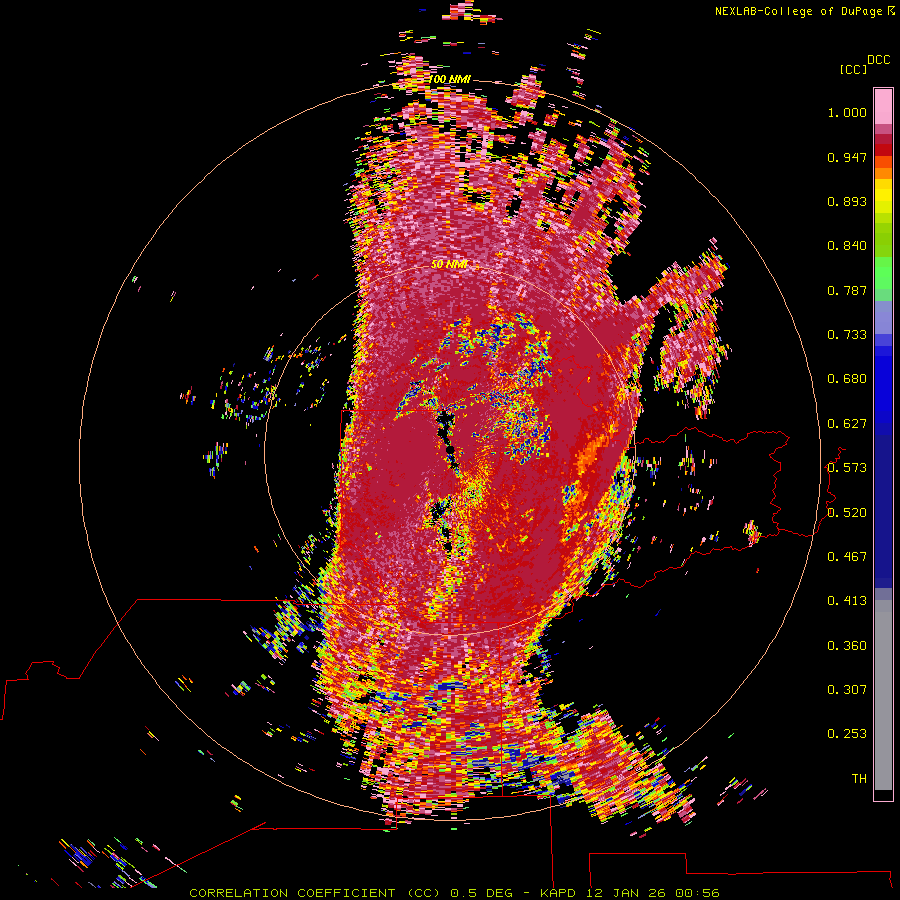Click the 0.413 color scale value
The image size is (900, 900).
coord(847,601)
